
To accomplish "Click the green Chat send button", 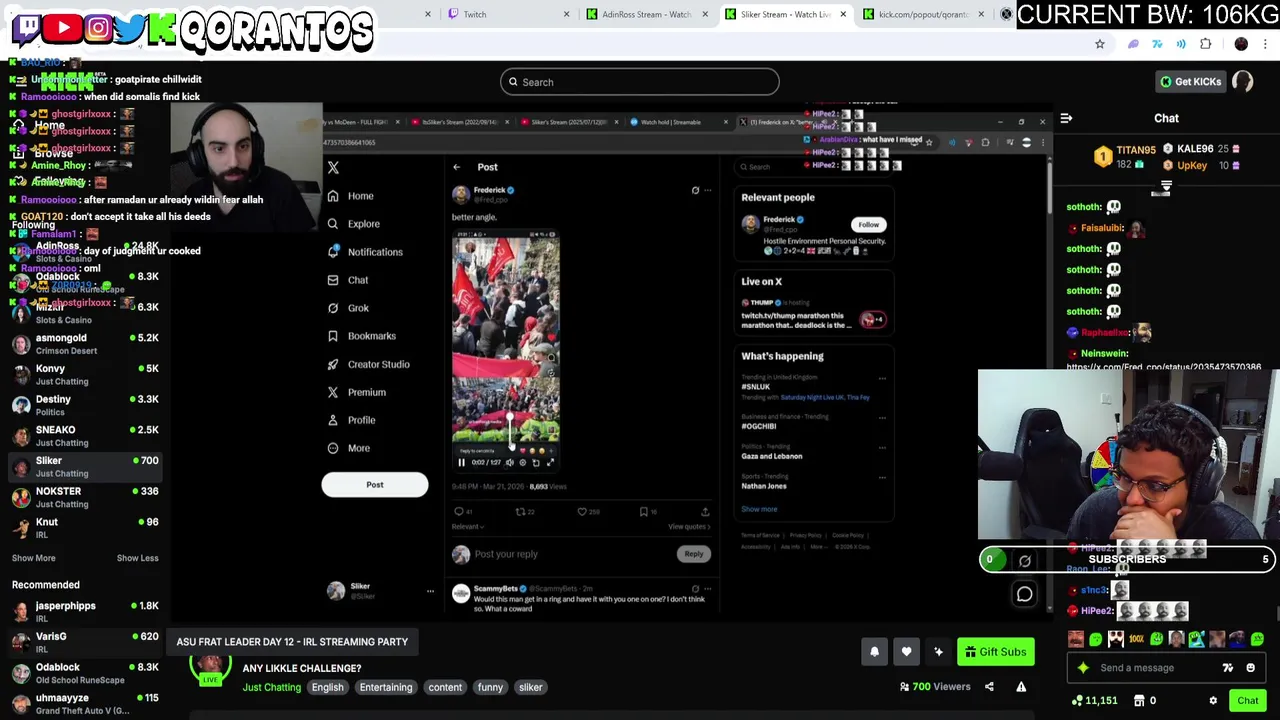I will 1247,701.
